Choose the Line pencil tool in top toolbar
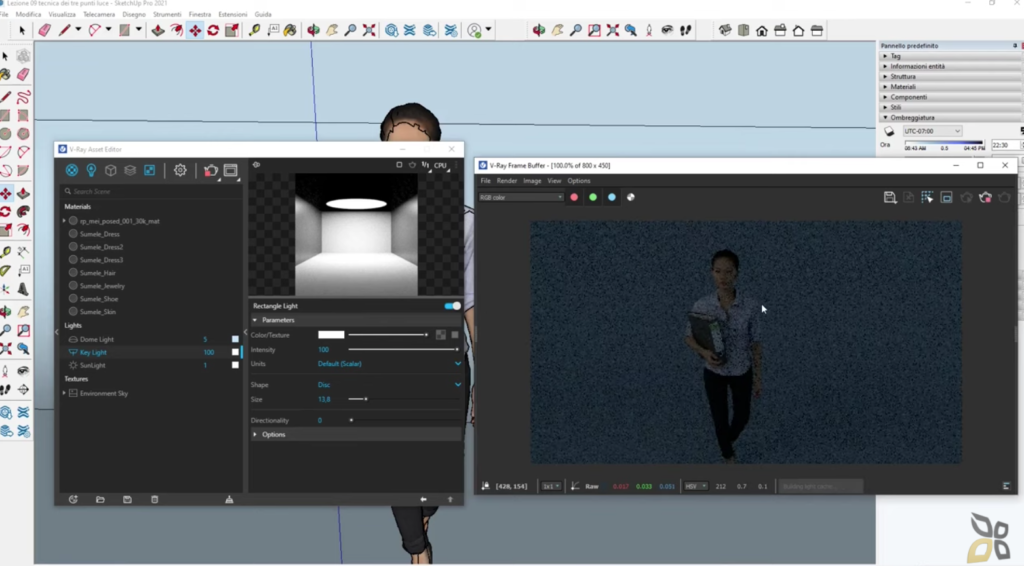 tap(64, 30)
